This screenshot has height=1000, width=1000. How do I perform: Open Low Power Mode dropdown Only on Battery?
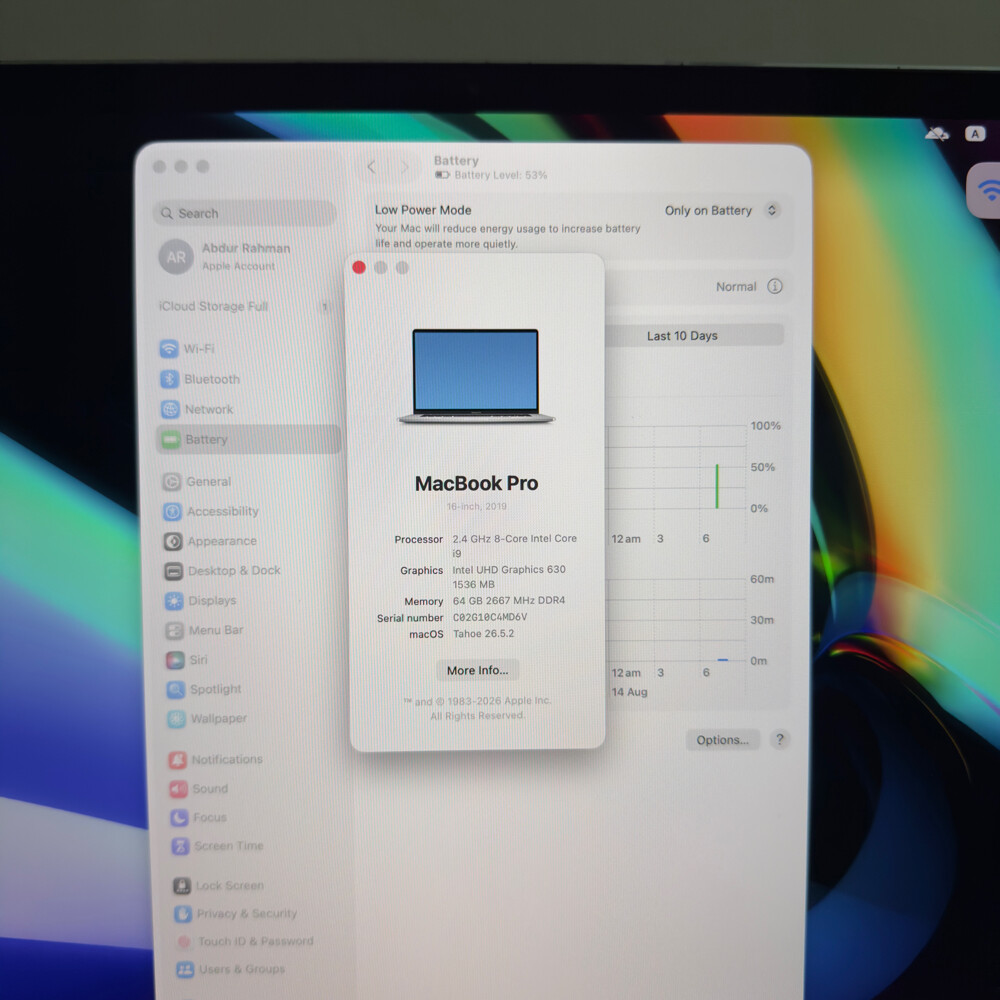pos(721,210)
